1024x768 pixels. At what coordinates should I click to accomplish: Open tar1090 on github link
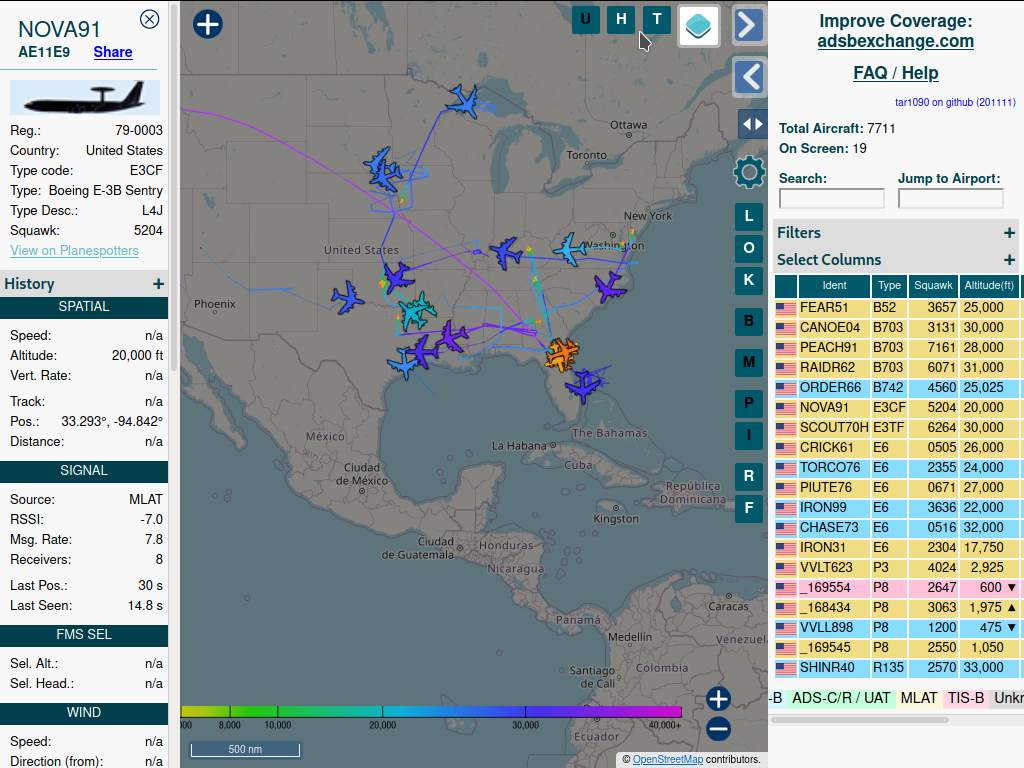click(955, 103)
